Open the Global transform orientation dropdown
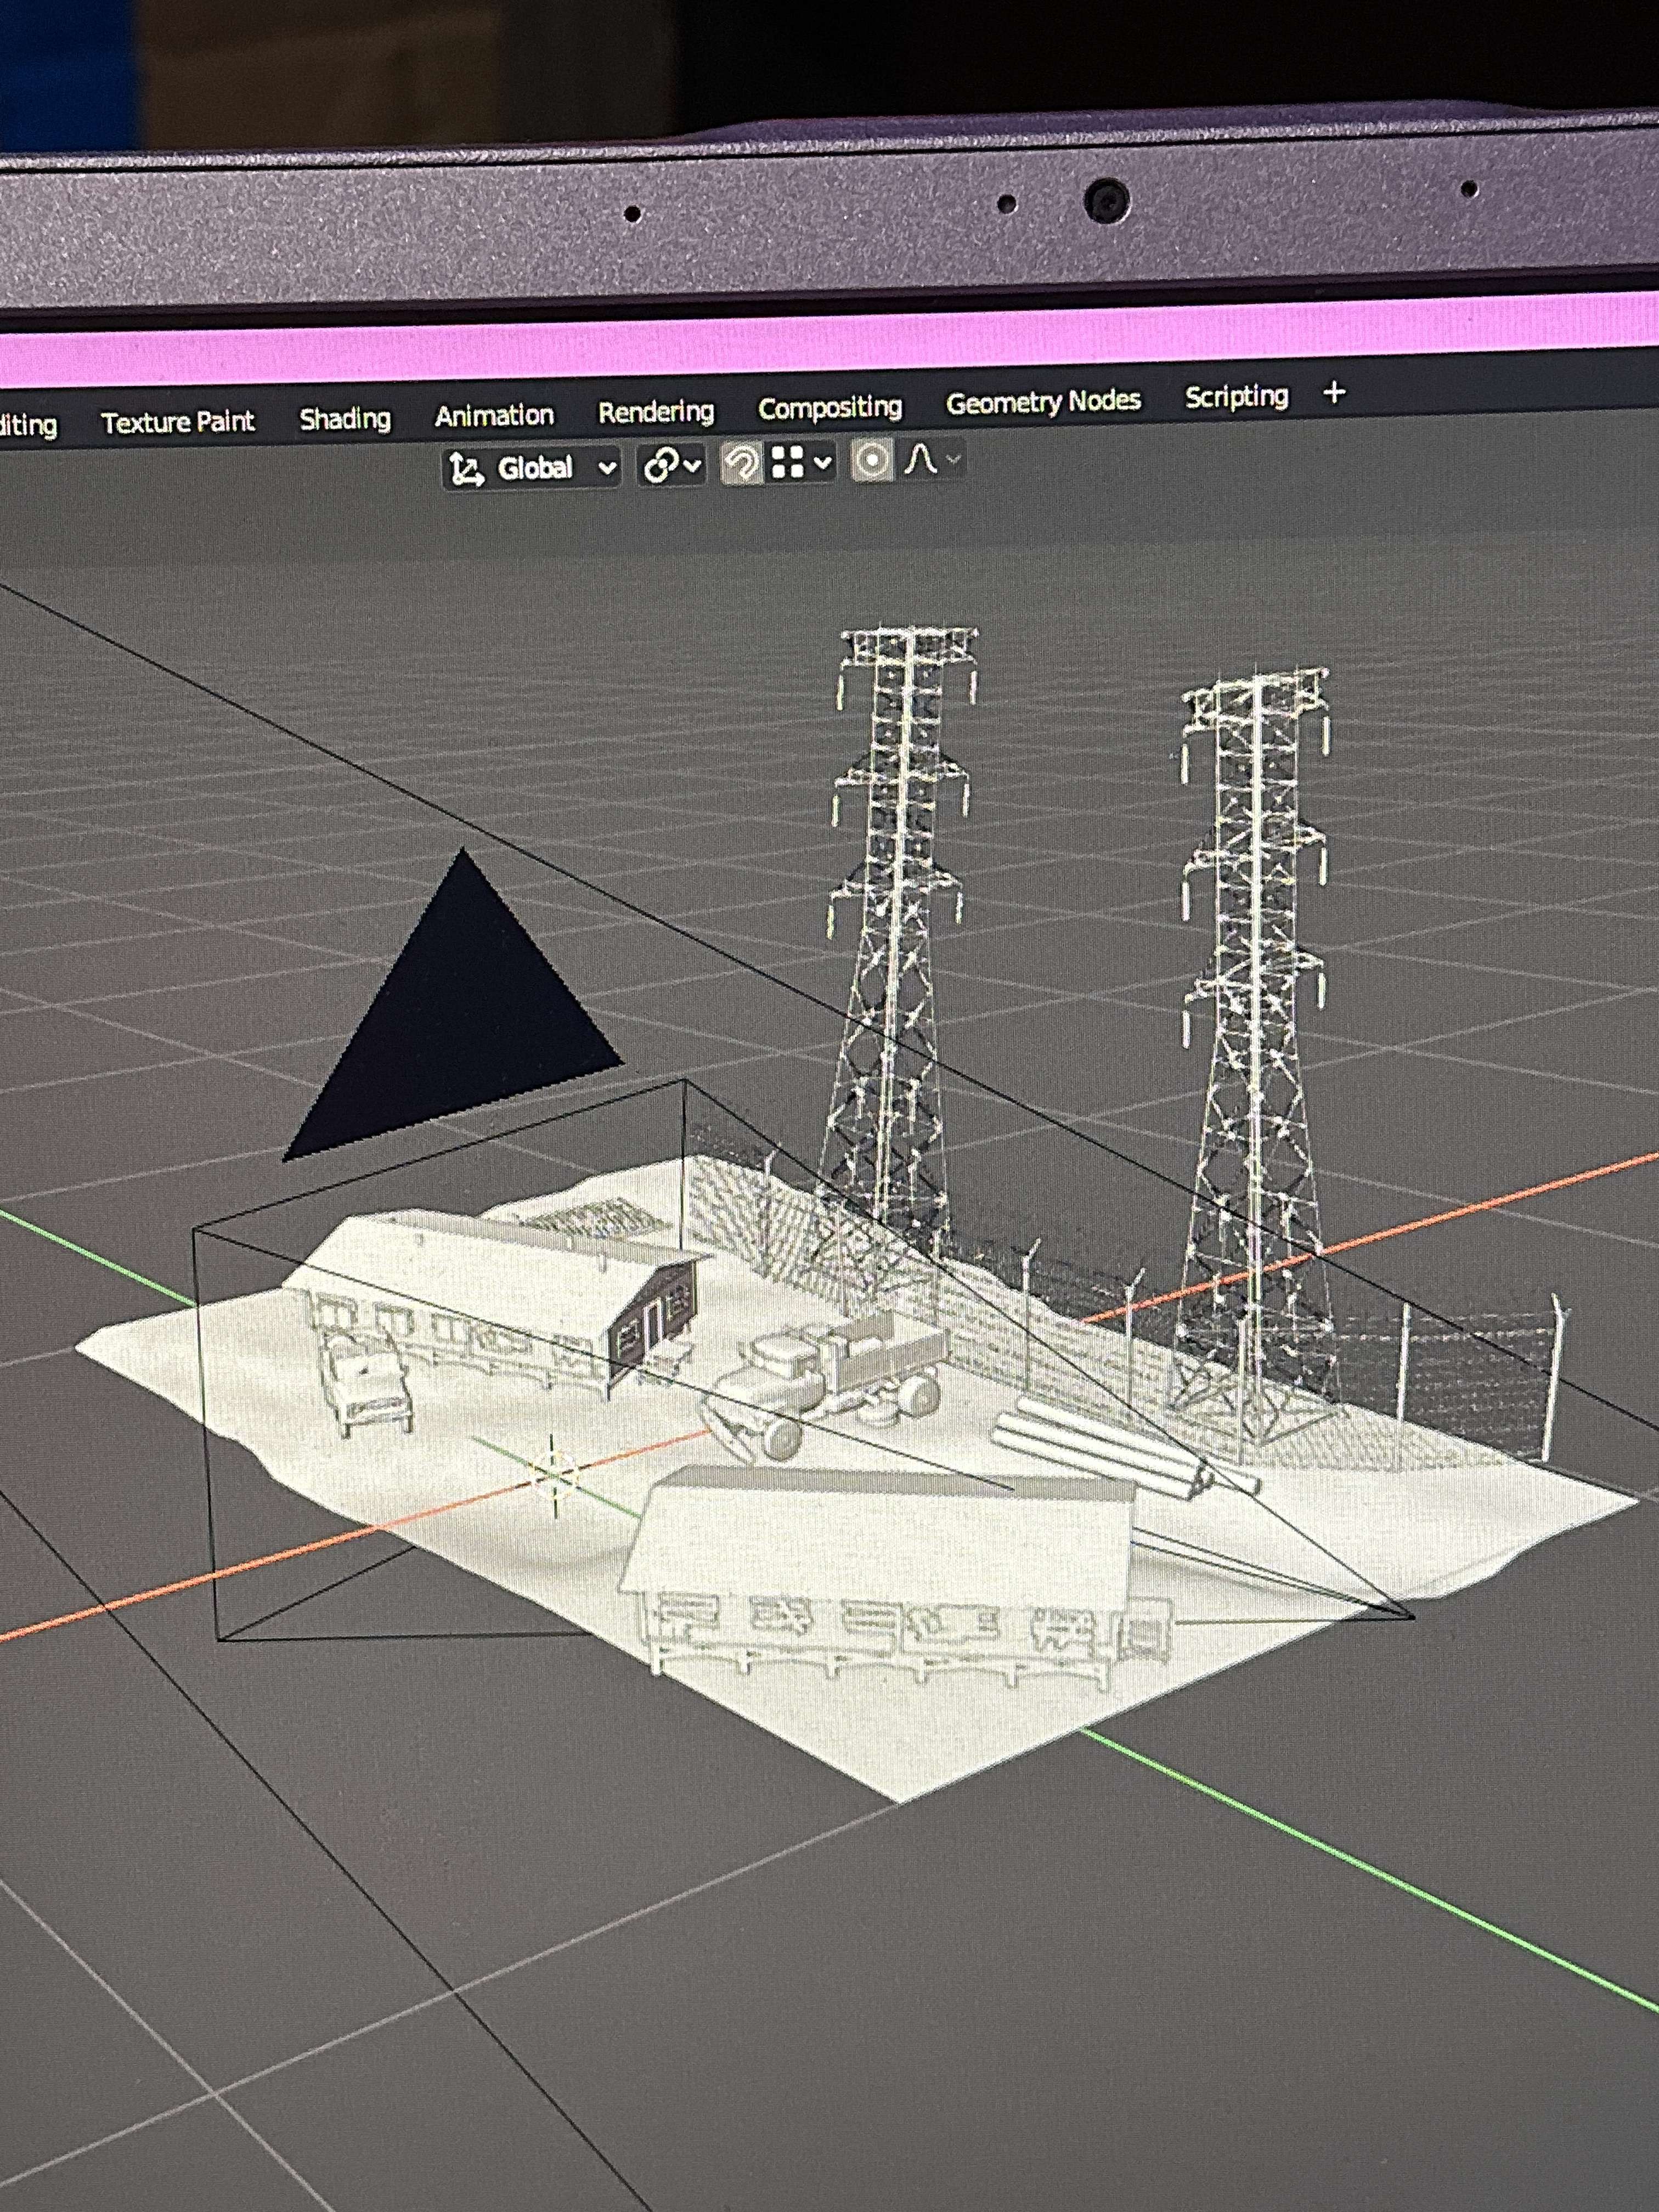Screen dimensions: 1659x2212 pos(532,467)
